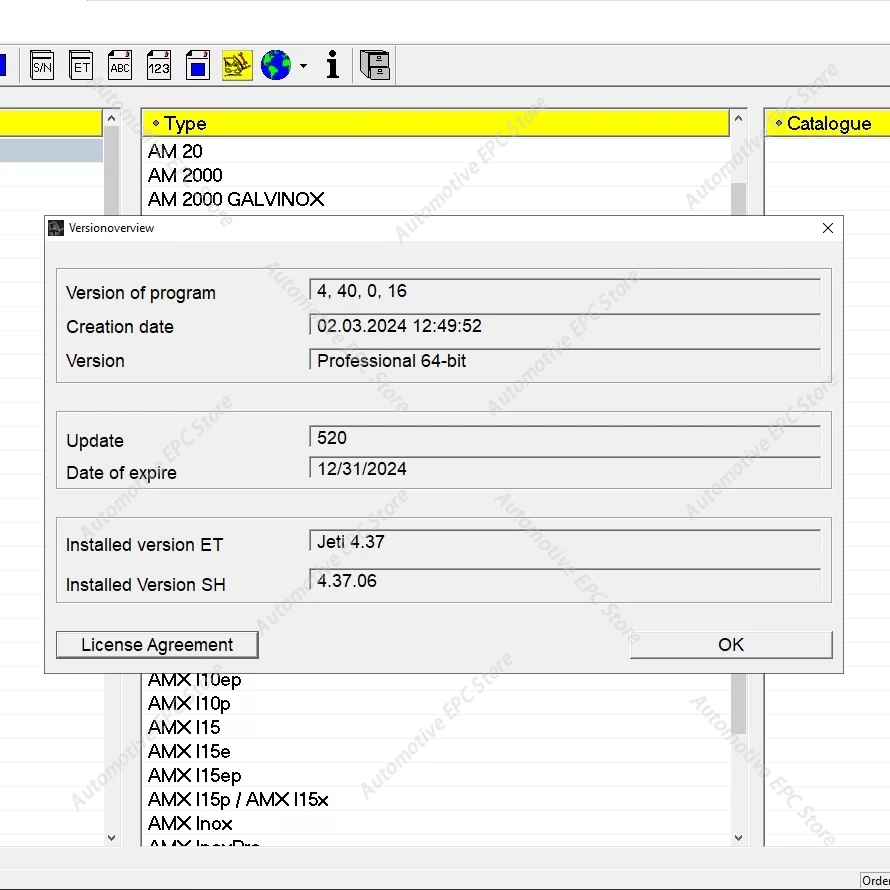This screenshot has height=890, width=890.
Task: Open the ET parts search icon
Action: click(x=81, y=66)
